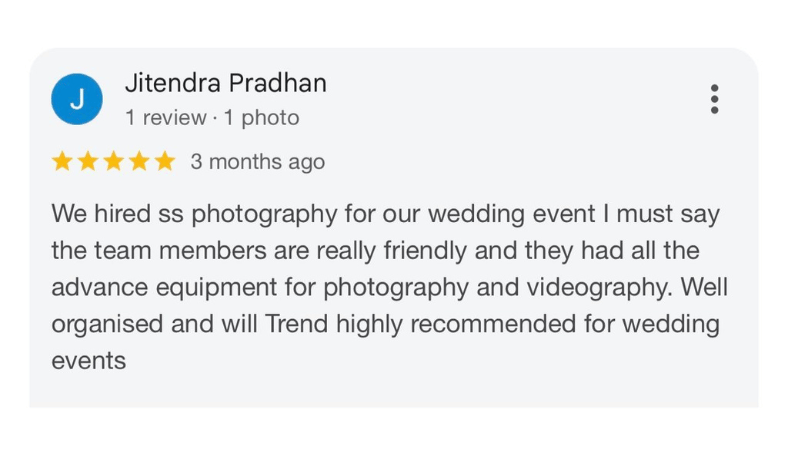Click the blue J profile avatar
This screenshot has height=450, width=800.
(x=77, y=99)
